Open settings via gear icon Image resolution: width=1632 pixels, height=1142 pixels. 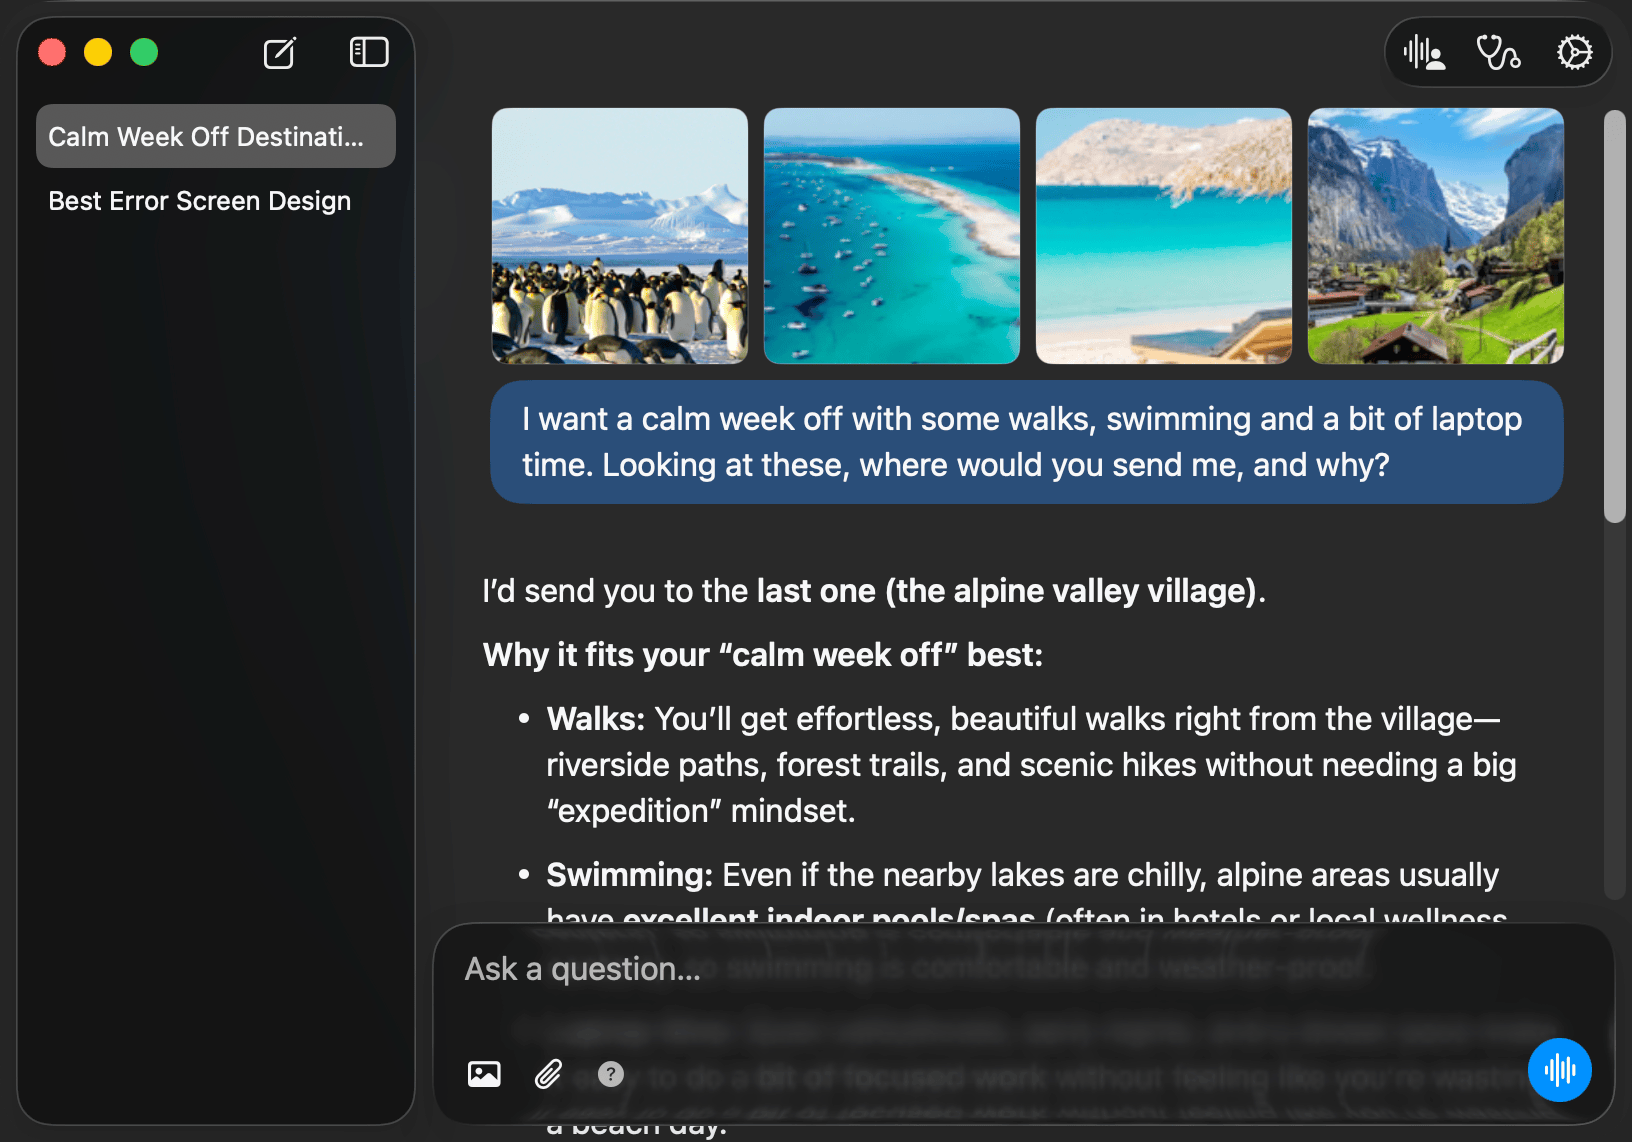[1574, 52]
